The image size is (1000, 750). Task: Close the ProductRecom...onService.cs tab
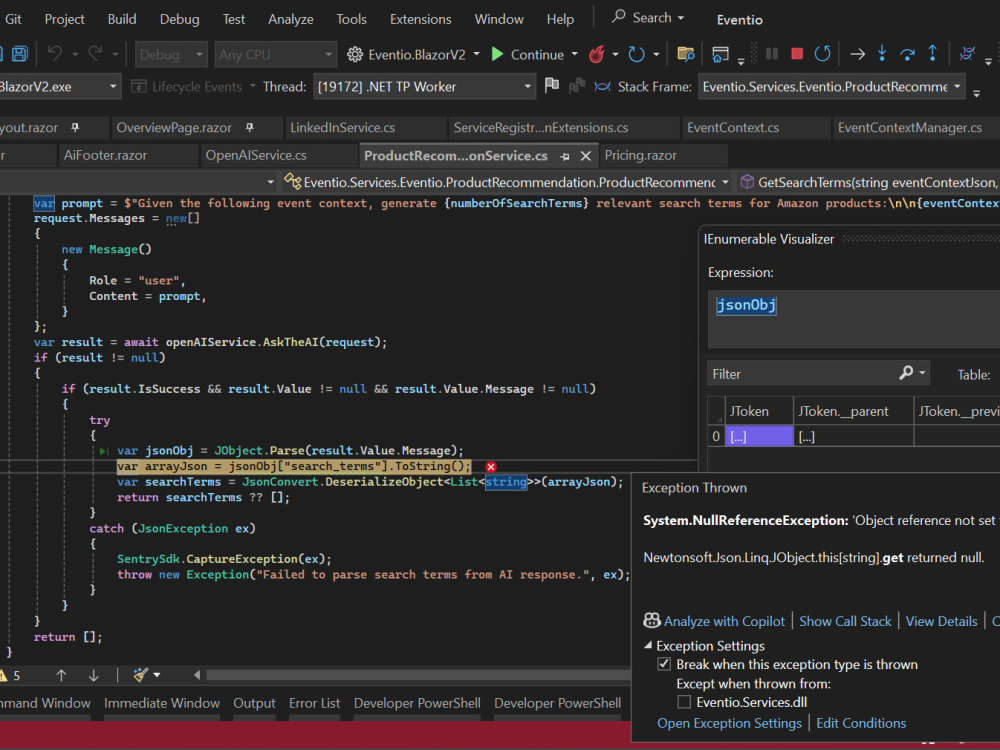coord(585,156)
